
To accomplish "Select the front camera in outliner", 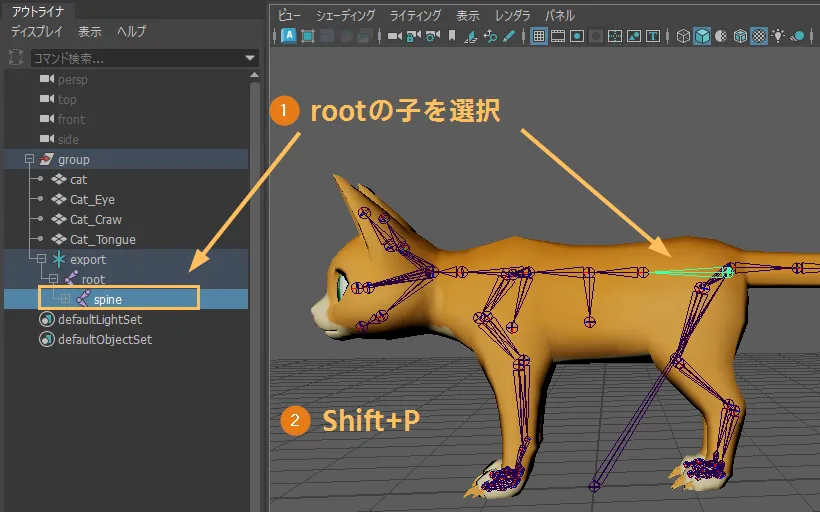I will coord(71,119).
